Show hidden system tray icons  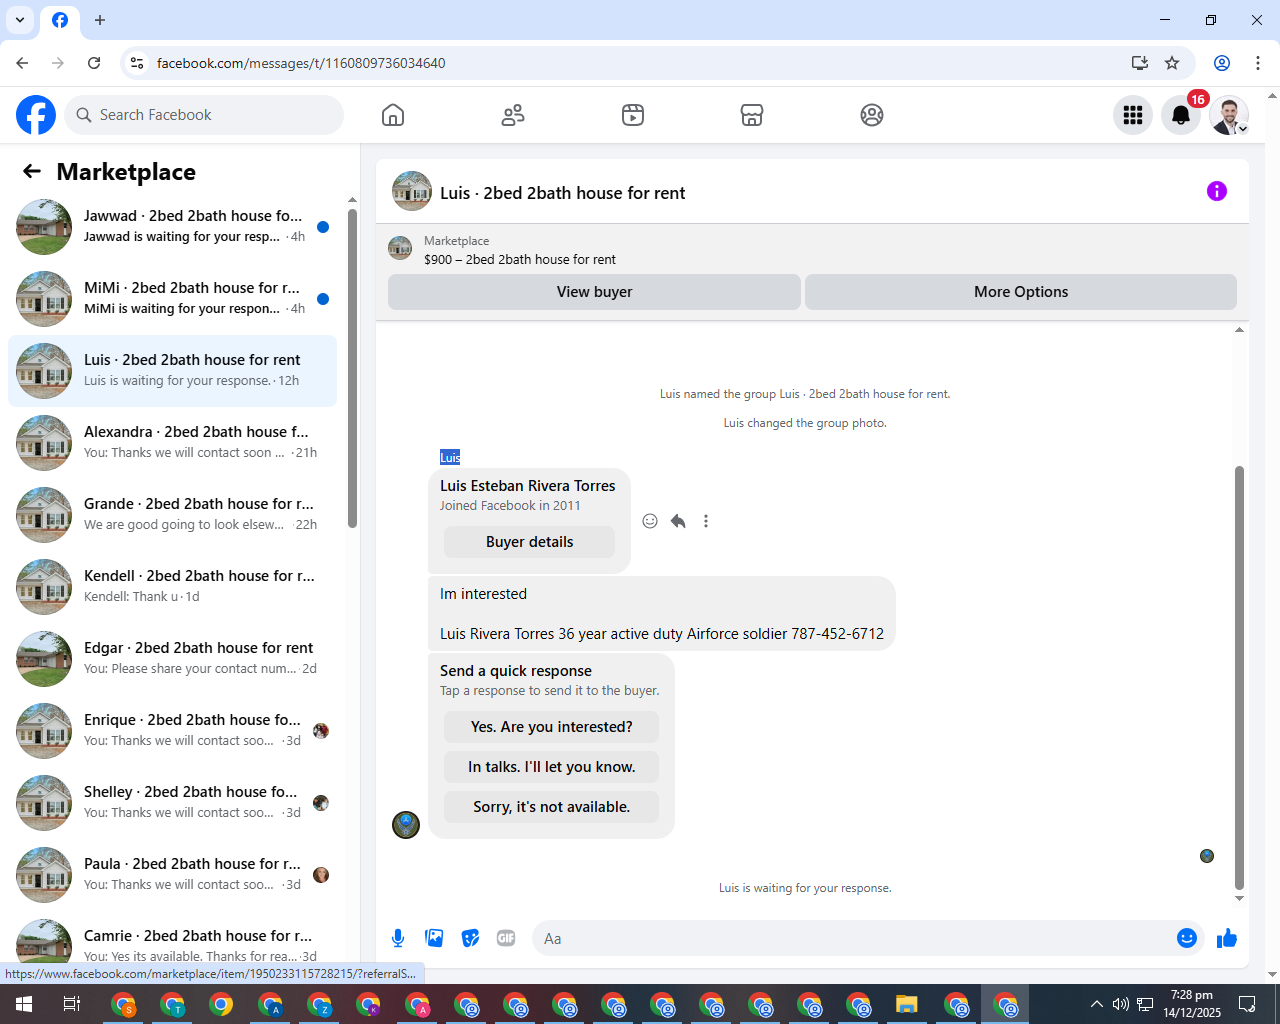click(1097, 1004)
